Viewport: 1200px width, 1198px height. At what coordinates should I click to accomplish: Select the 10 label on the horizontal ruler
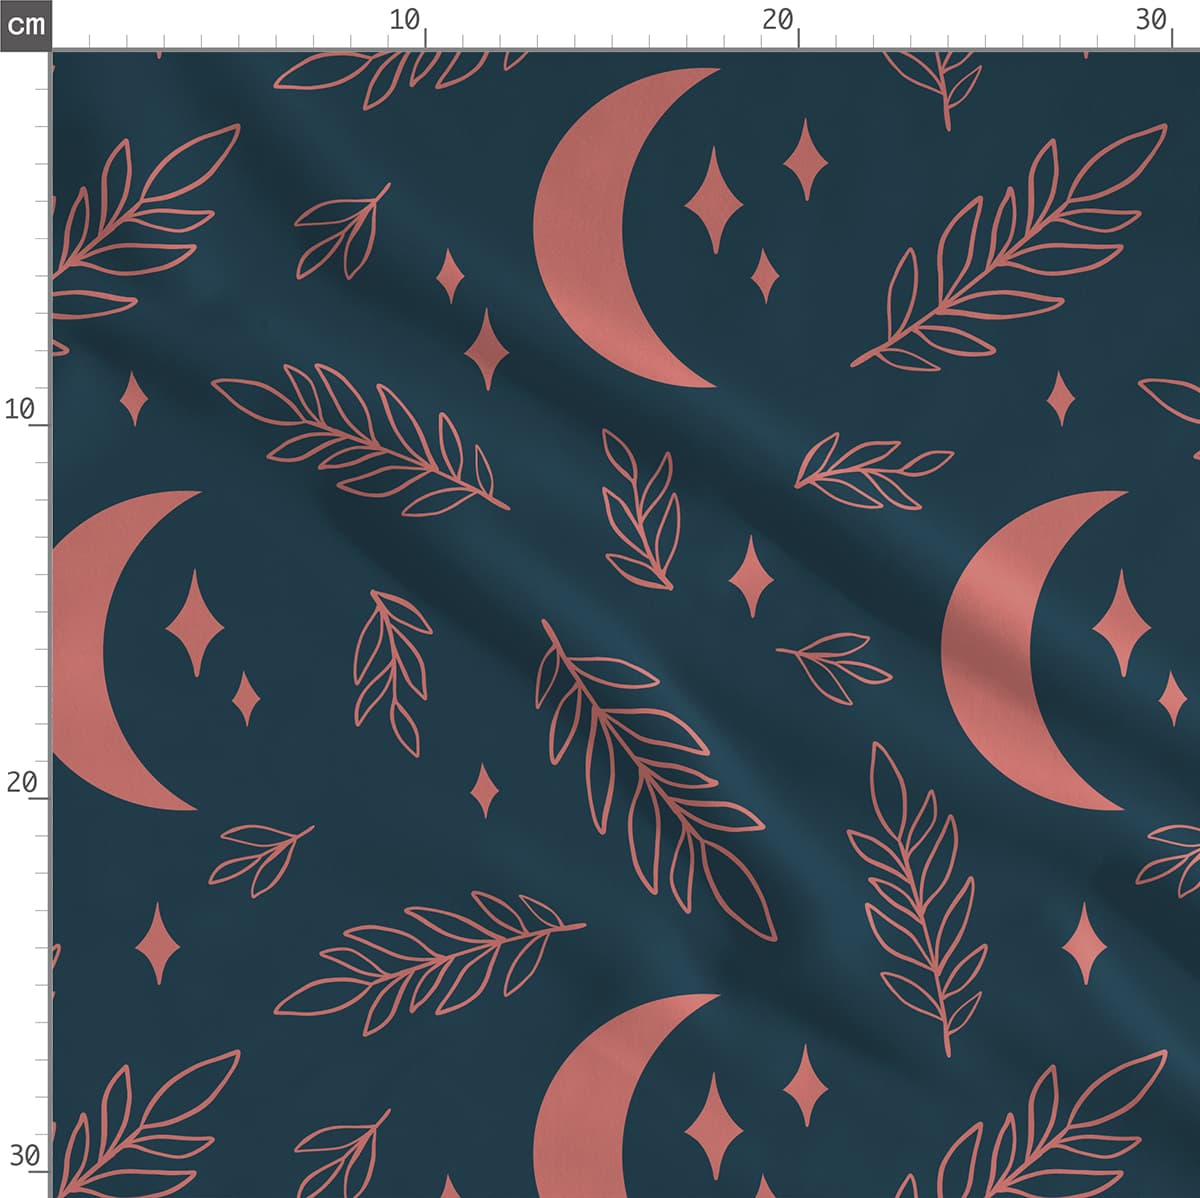404,19
